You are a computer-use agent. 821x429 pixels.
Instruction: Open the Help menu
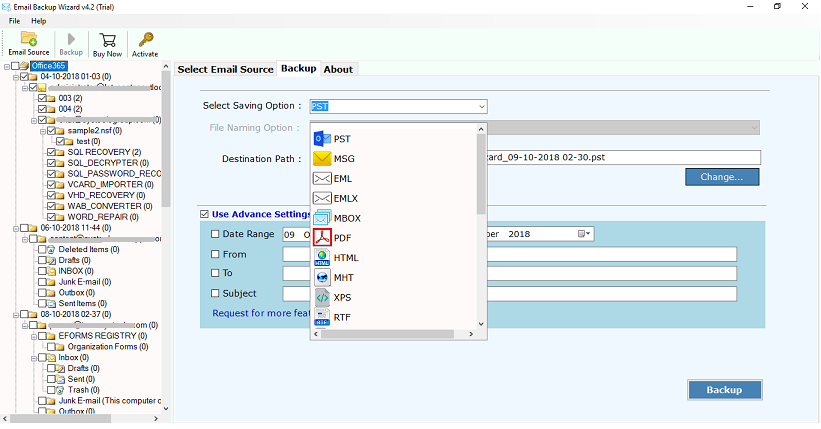(39, 21)
